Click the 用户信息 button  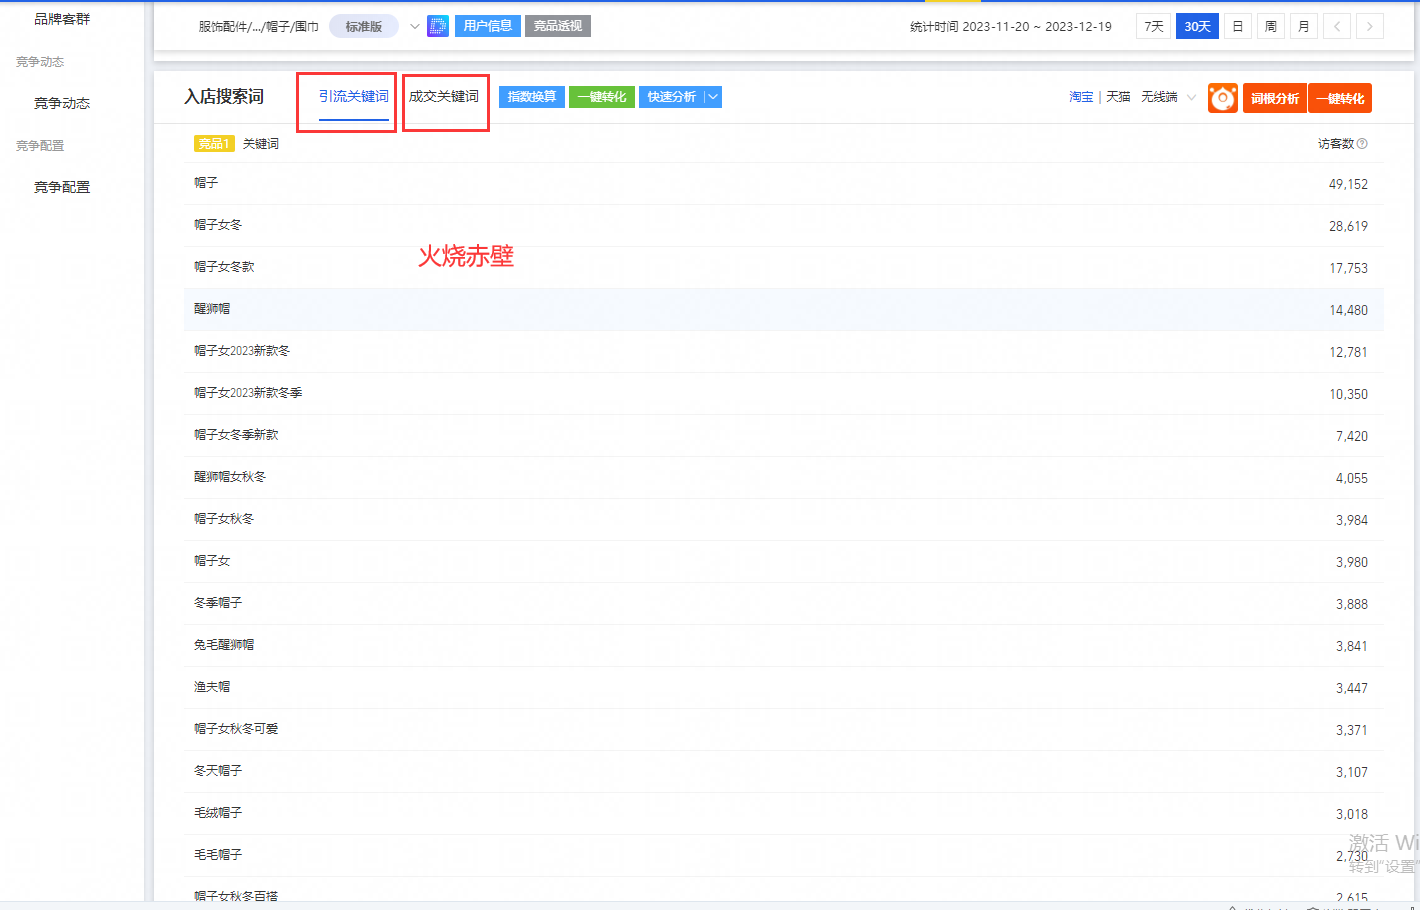tap(488, 26)
